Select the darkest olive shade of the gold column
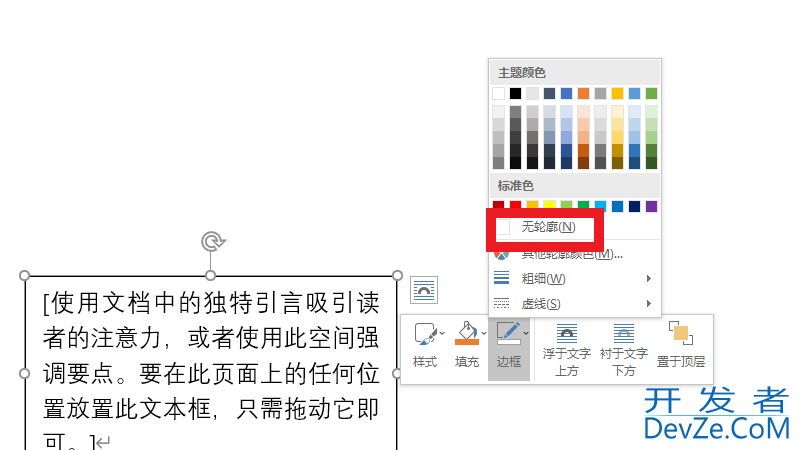Viewport: 800px width, 450px height. point(617,163)
